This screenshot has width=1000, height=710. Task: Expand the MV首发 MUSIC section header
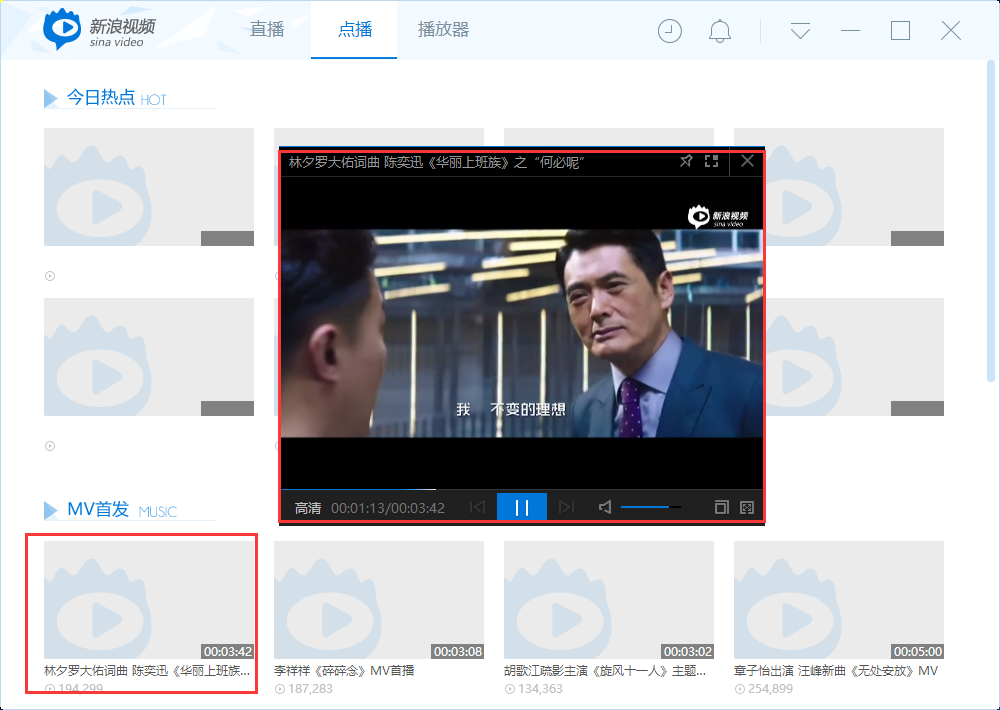point(100,510)
